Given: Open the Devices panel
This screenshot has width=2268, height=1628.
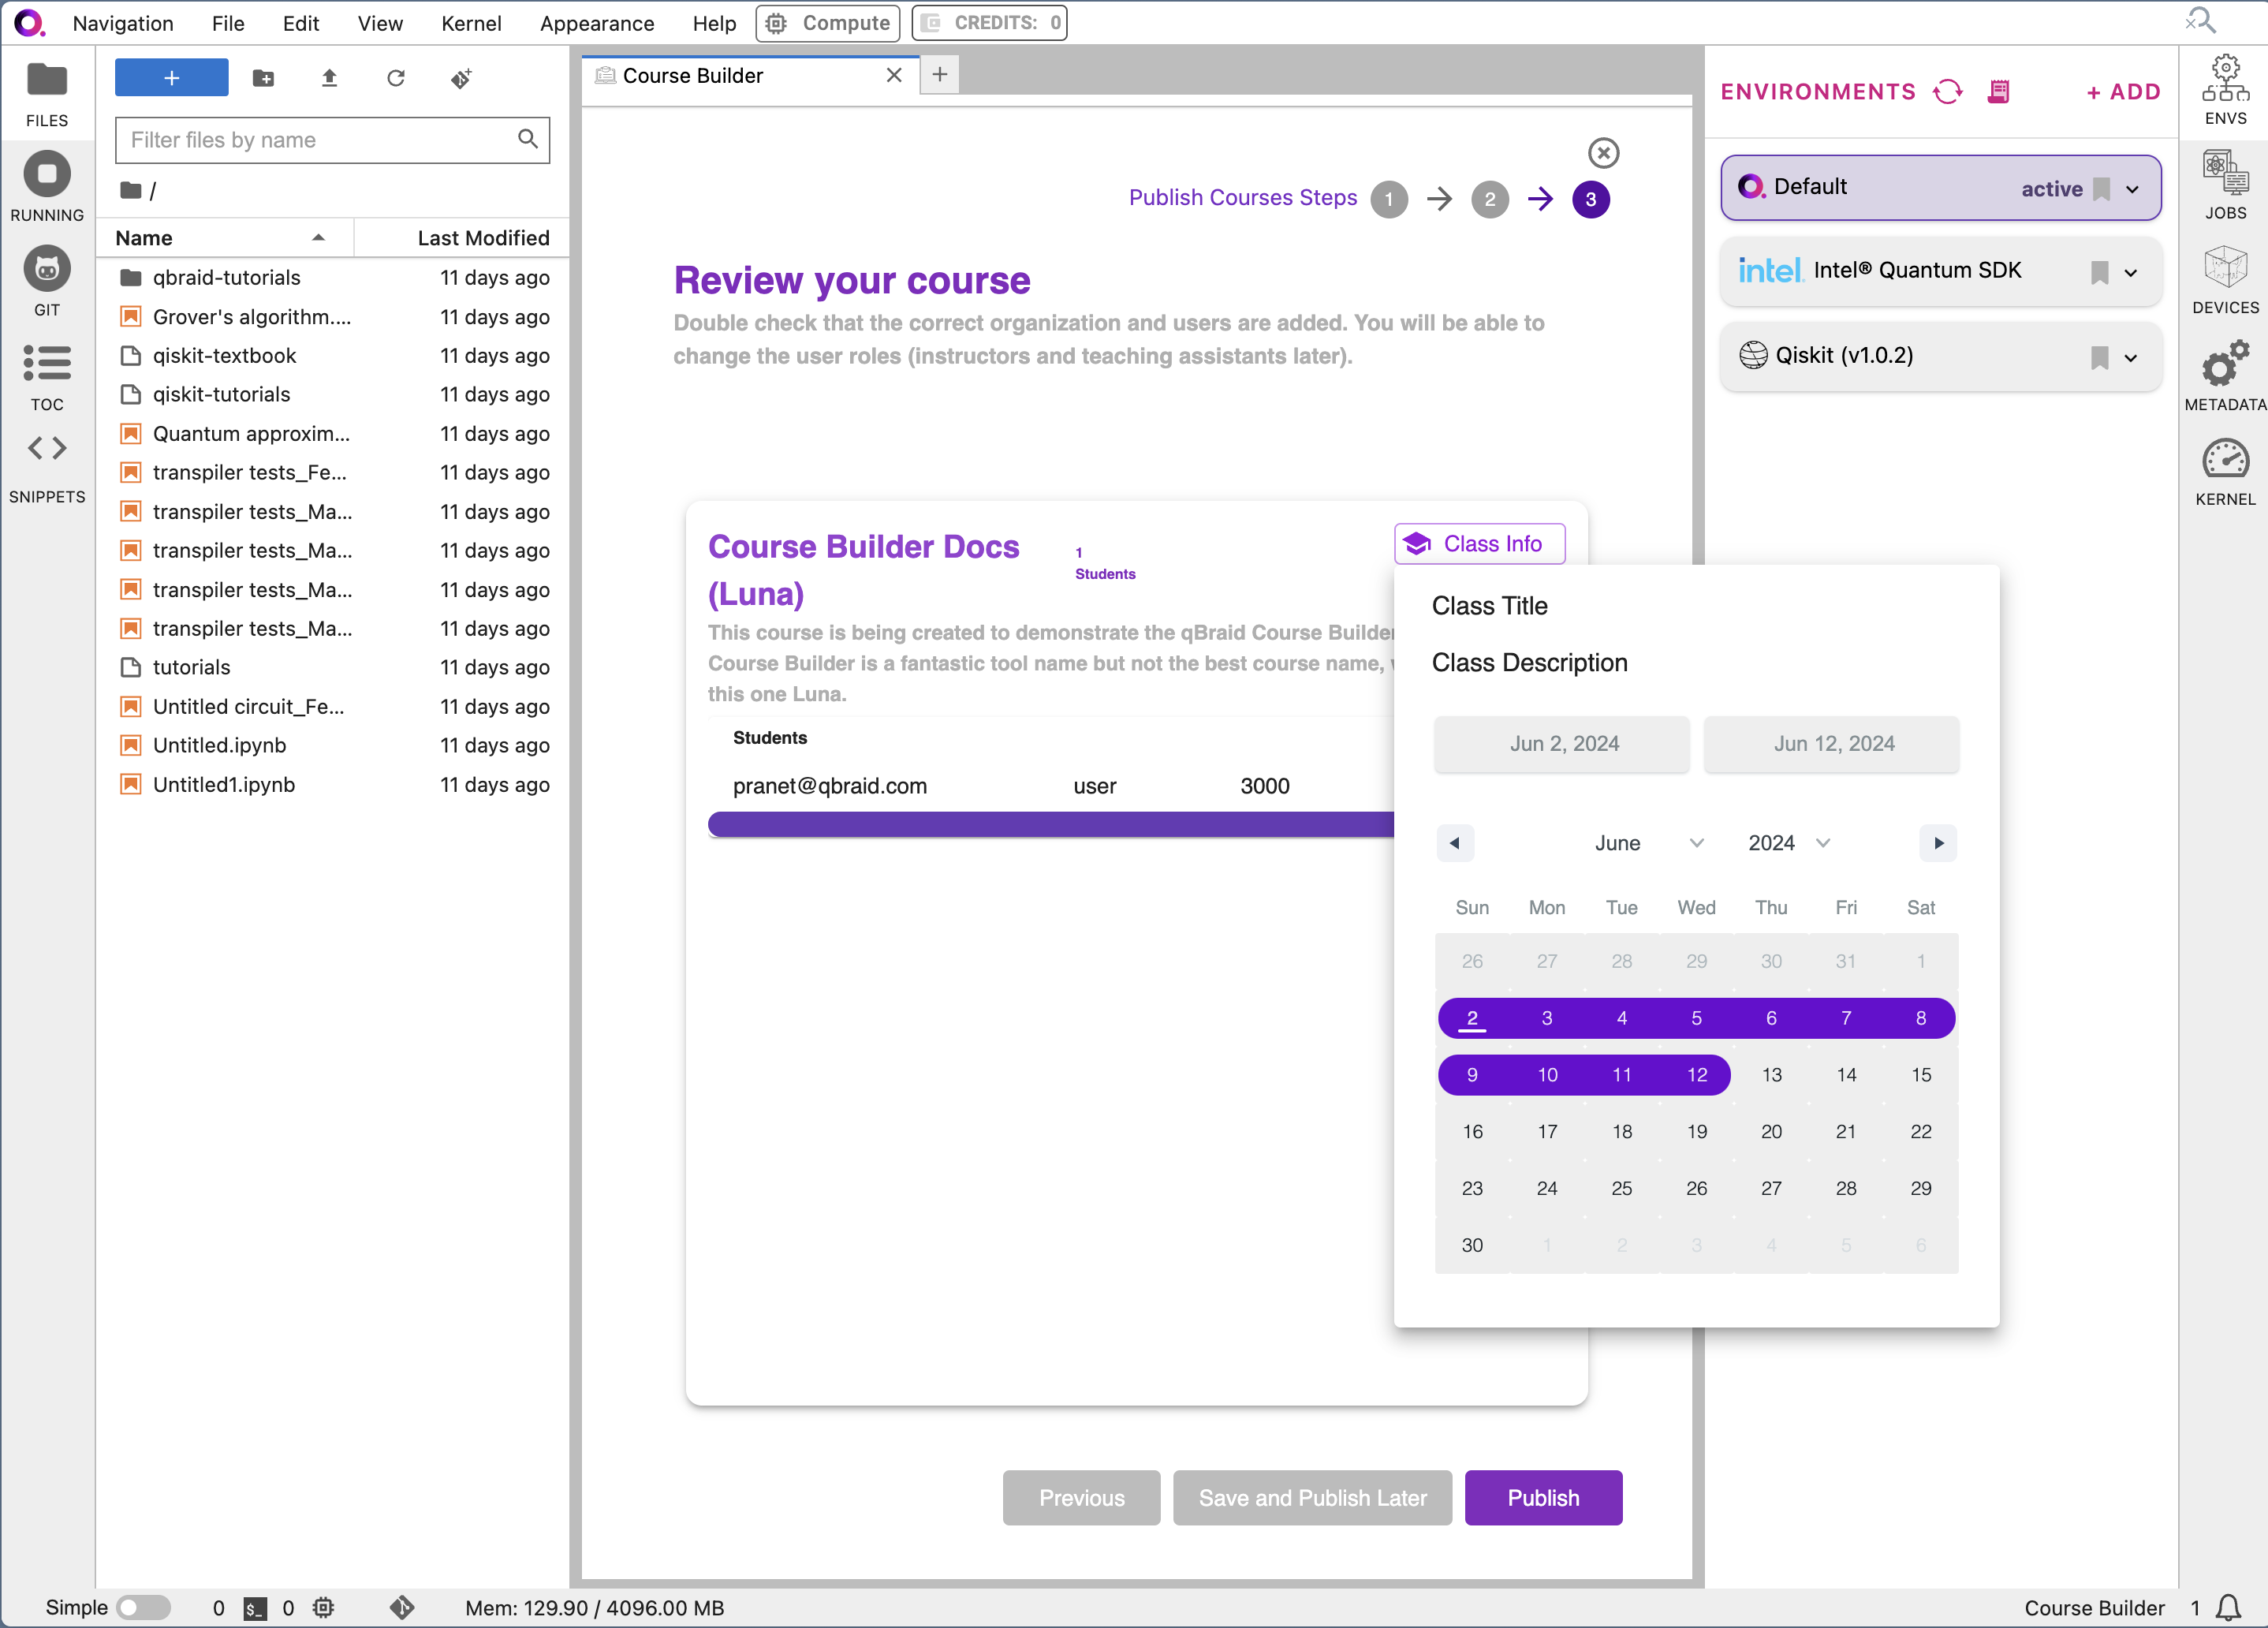Looking at the screenshot, I should [2225, 280].
